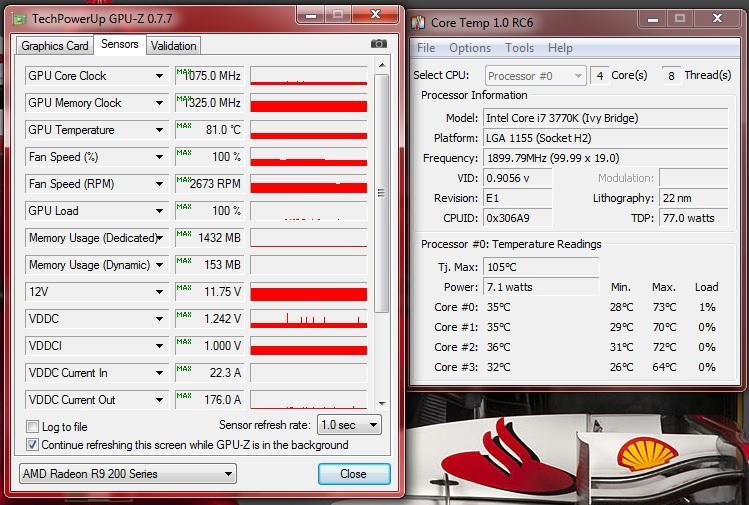Viewport: 749px width, 505px height.
Task: Open the Sensor refresh rate dropdown
Action: tap(349, 425)
